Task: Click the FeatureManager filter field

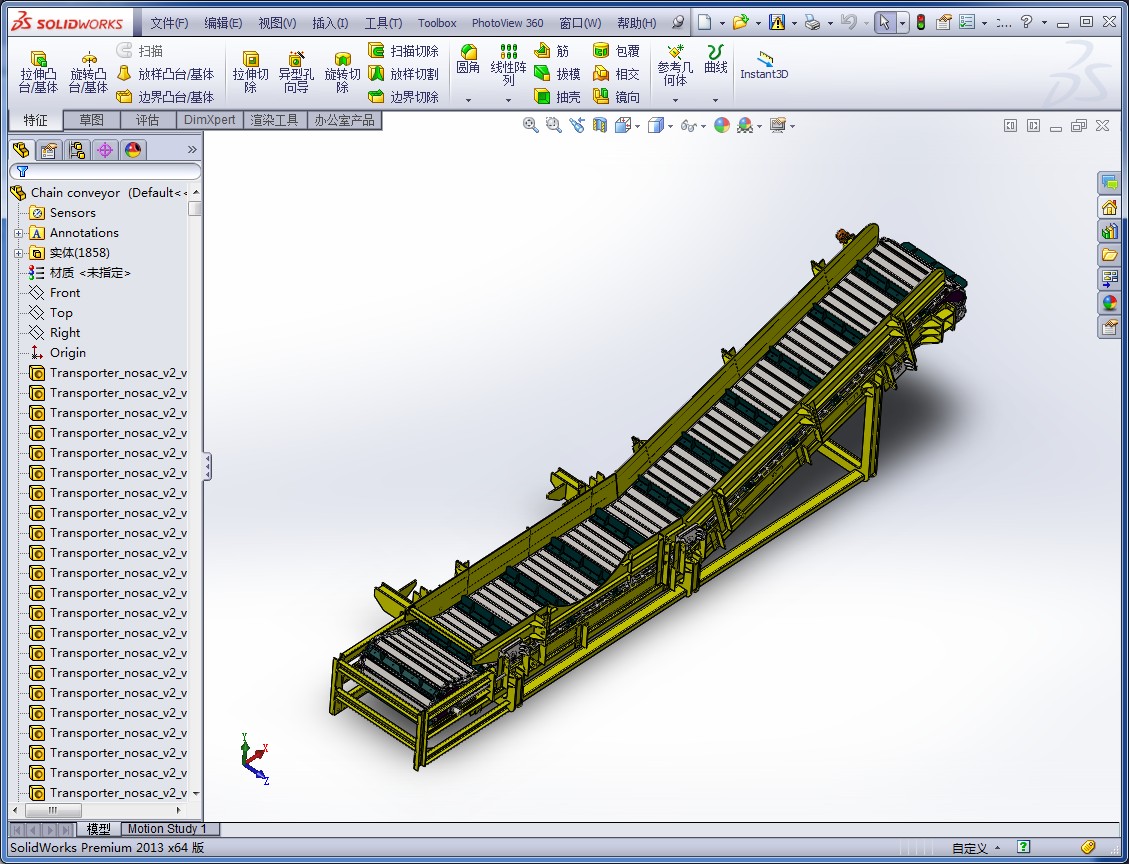Action: click(105, 171)
